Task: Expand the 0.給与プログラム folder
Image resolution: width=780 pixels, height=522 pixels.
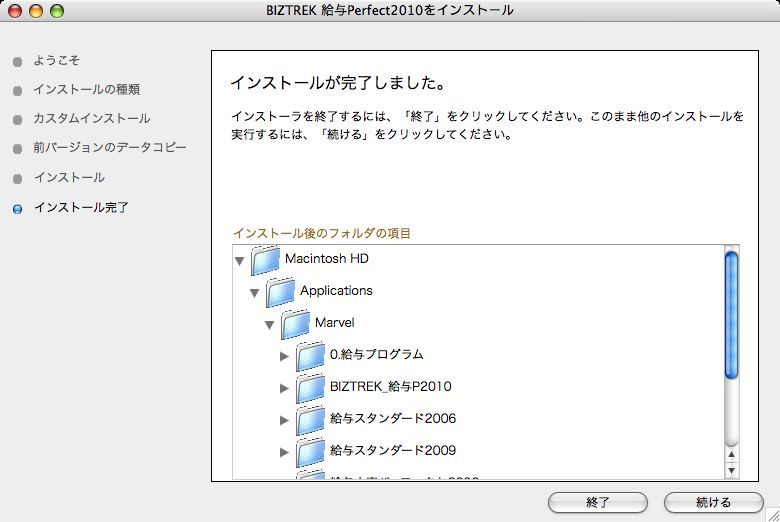Action: 284,356
